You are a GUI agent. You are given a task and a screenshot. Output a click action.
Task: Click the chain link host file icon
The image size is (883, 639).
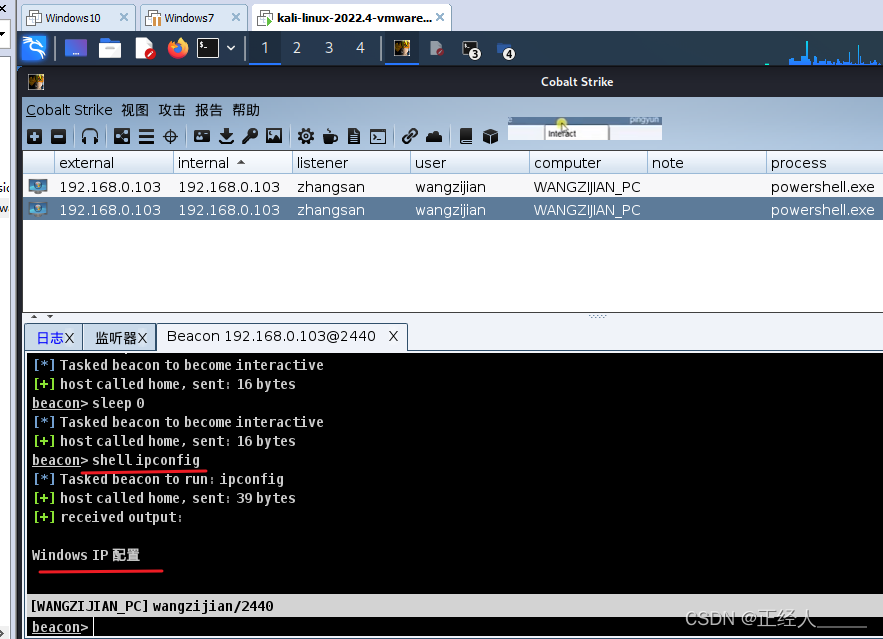(409, 136)
